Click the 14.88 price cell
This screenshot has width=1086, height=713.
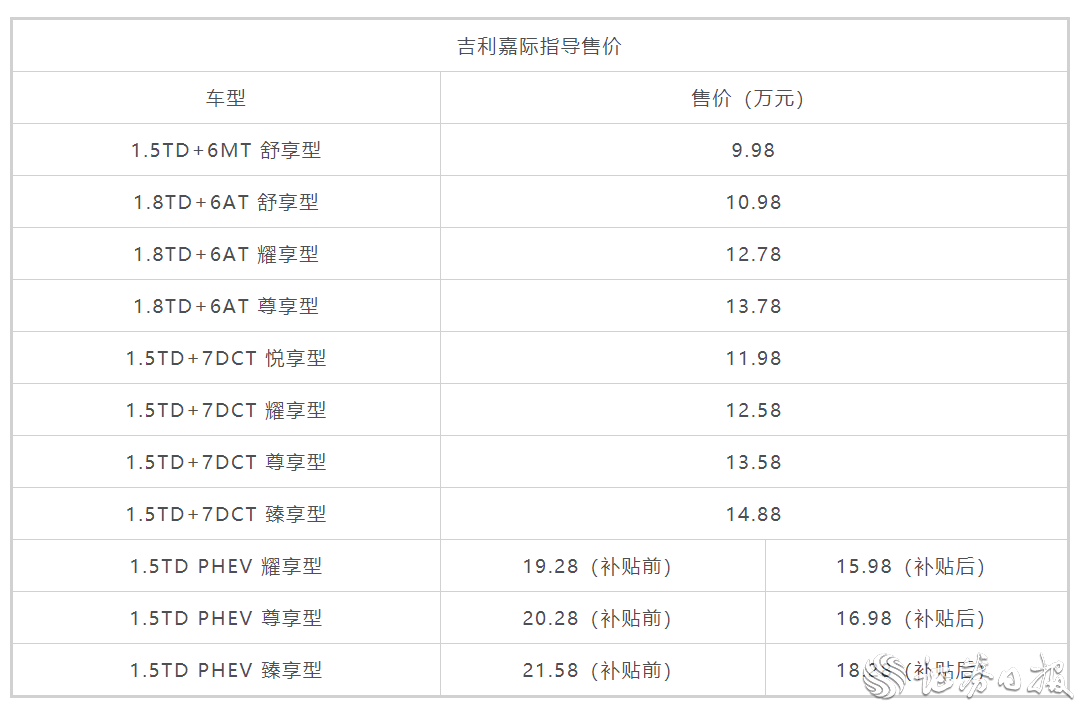click(753, 514)
